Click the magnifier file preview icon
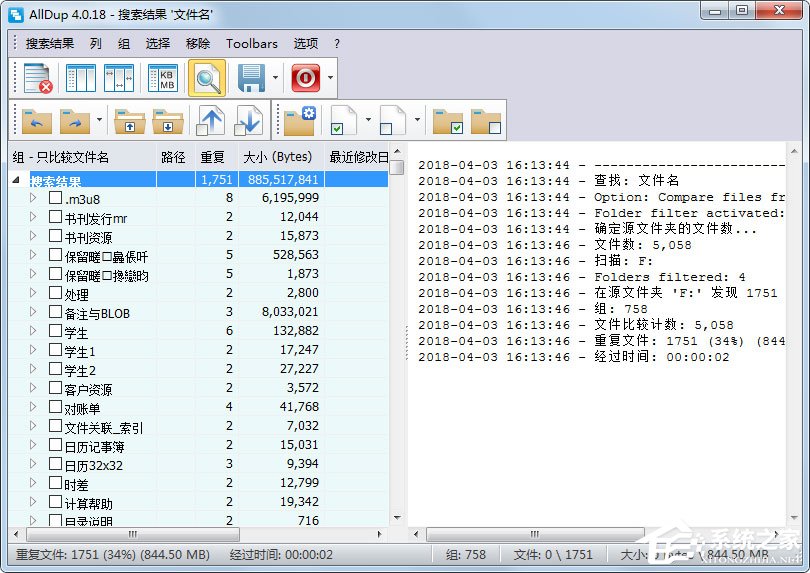Viewport: 810px width, 573px height. (207, 78)
